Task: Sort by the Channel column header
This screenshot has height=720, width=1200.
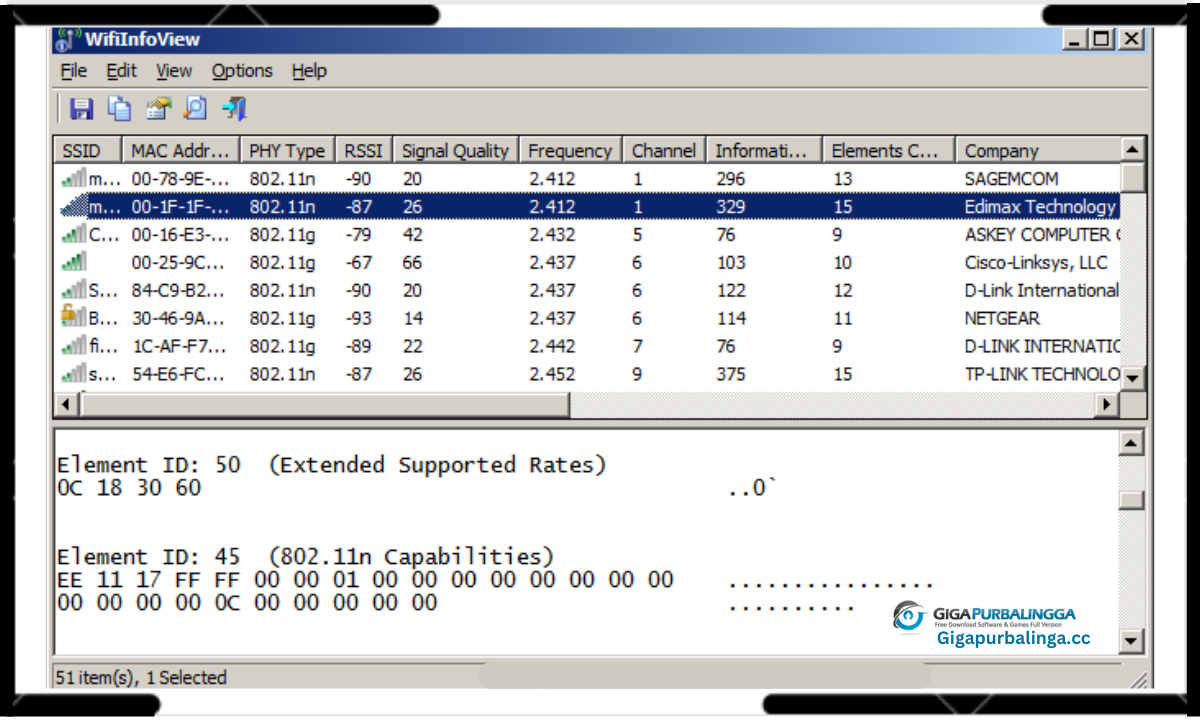Action: (664, 151)
